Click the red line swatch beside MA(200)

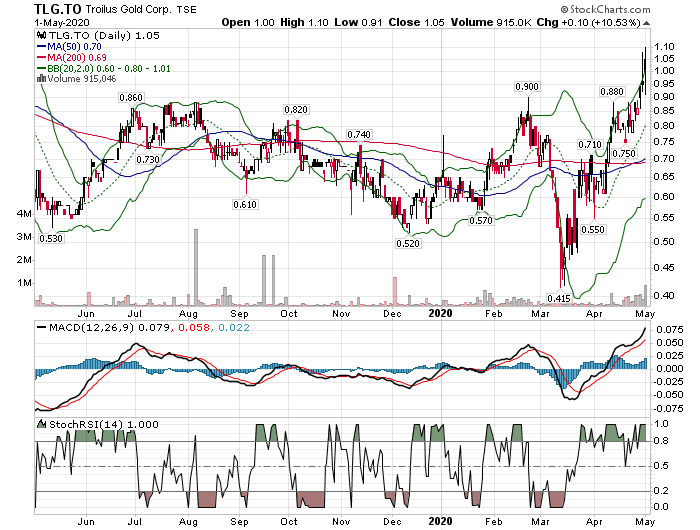(x=42, y=57)
